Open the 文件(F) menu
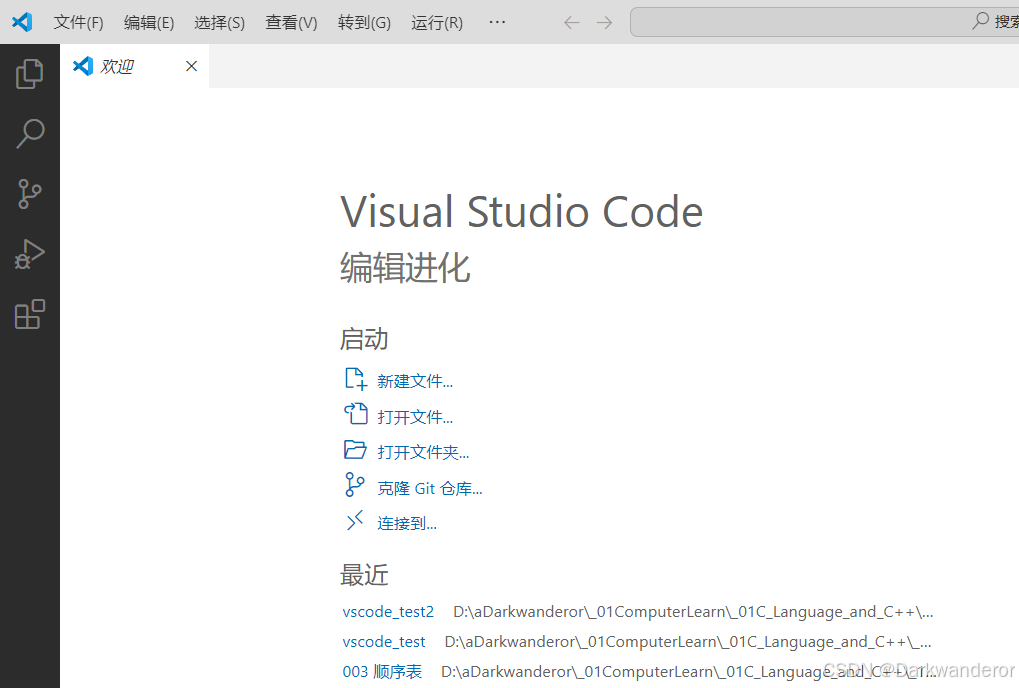The height and width of the screenshot is (688, 1019). click(78, 23)
